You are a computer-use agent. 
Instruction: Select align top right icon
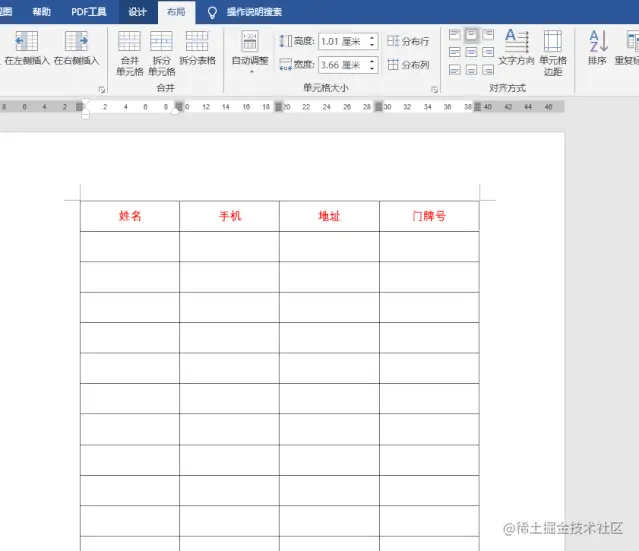click(x=488, y=35)
